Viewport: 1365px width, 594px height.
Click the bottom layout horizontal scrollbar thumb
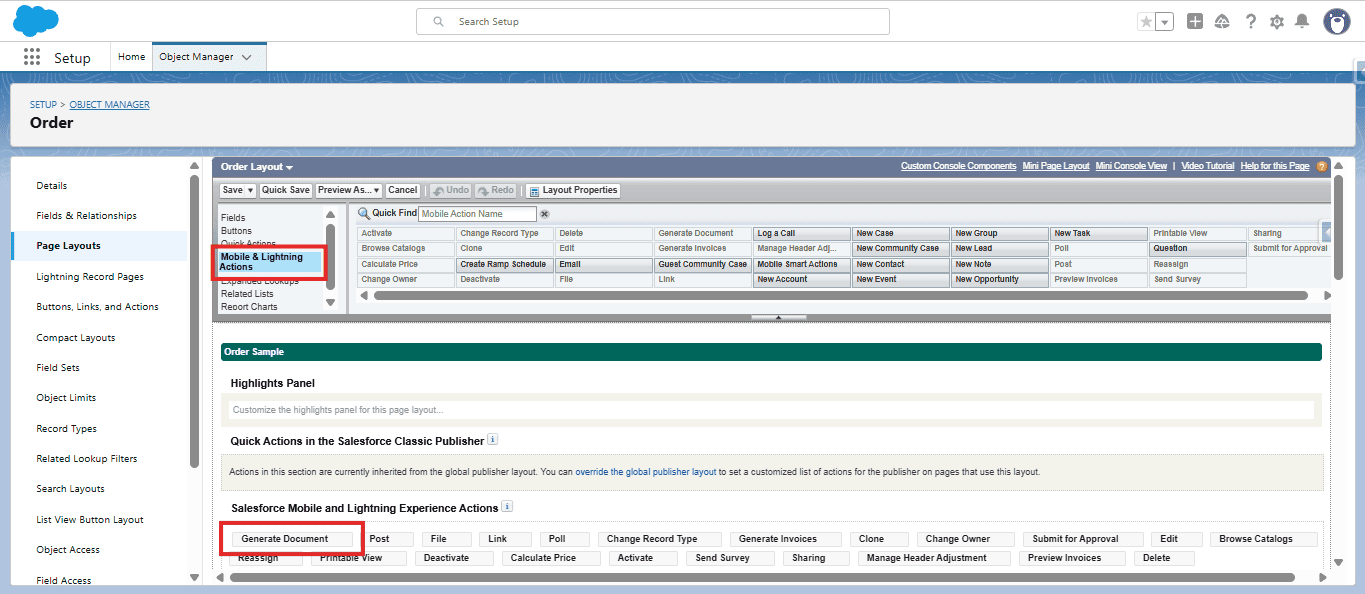pyautogui.click(x=762, y=577)
